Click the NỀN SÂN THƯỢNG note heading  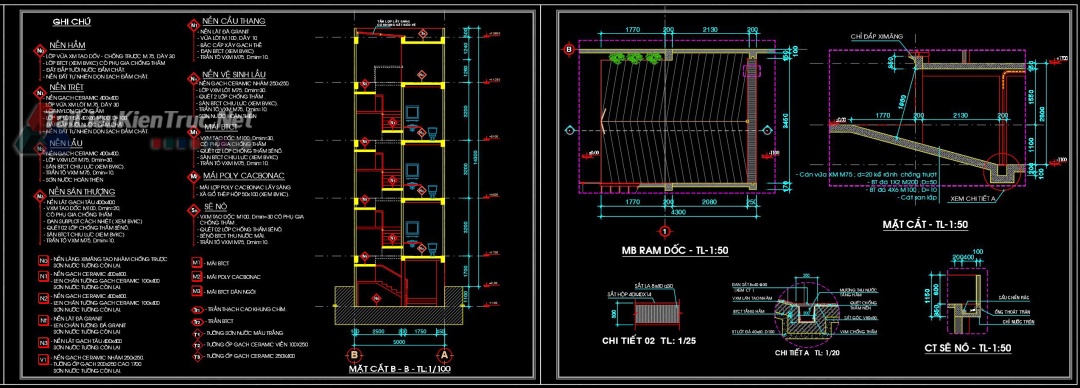click(x=81, y=191)
